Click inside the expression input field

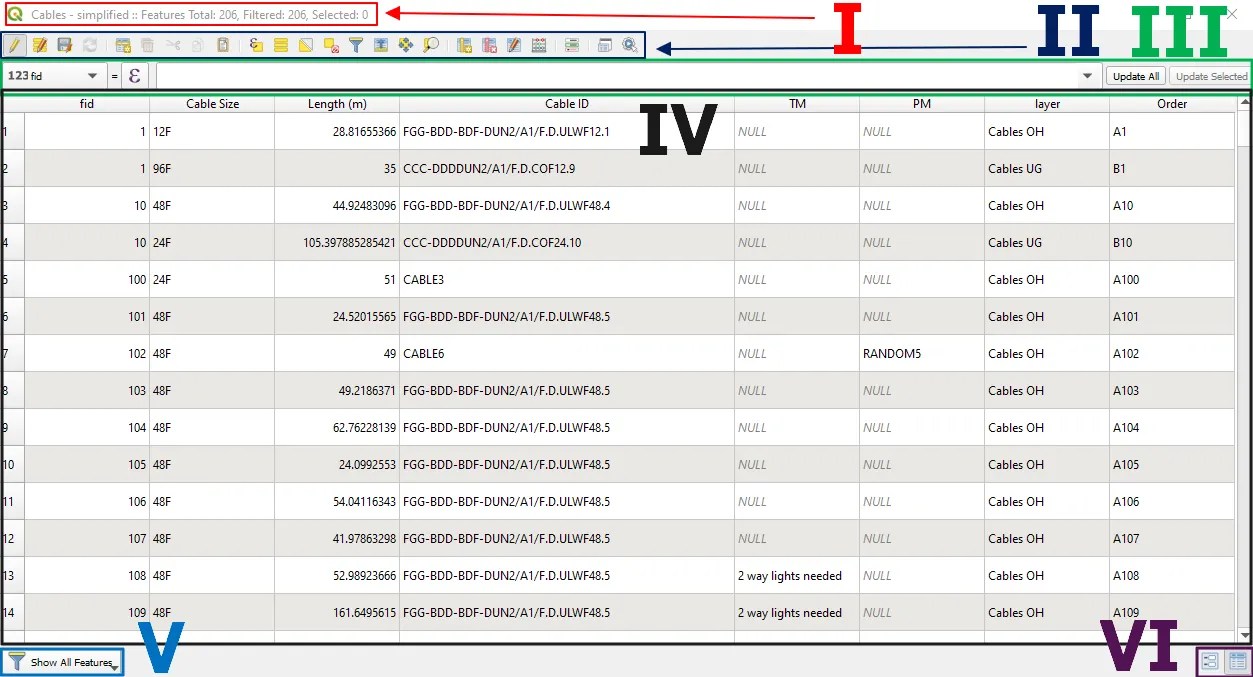pyautogui.click(x=600, y=75)
